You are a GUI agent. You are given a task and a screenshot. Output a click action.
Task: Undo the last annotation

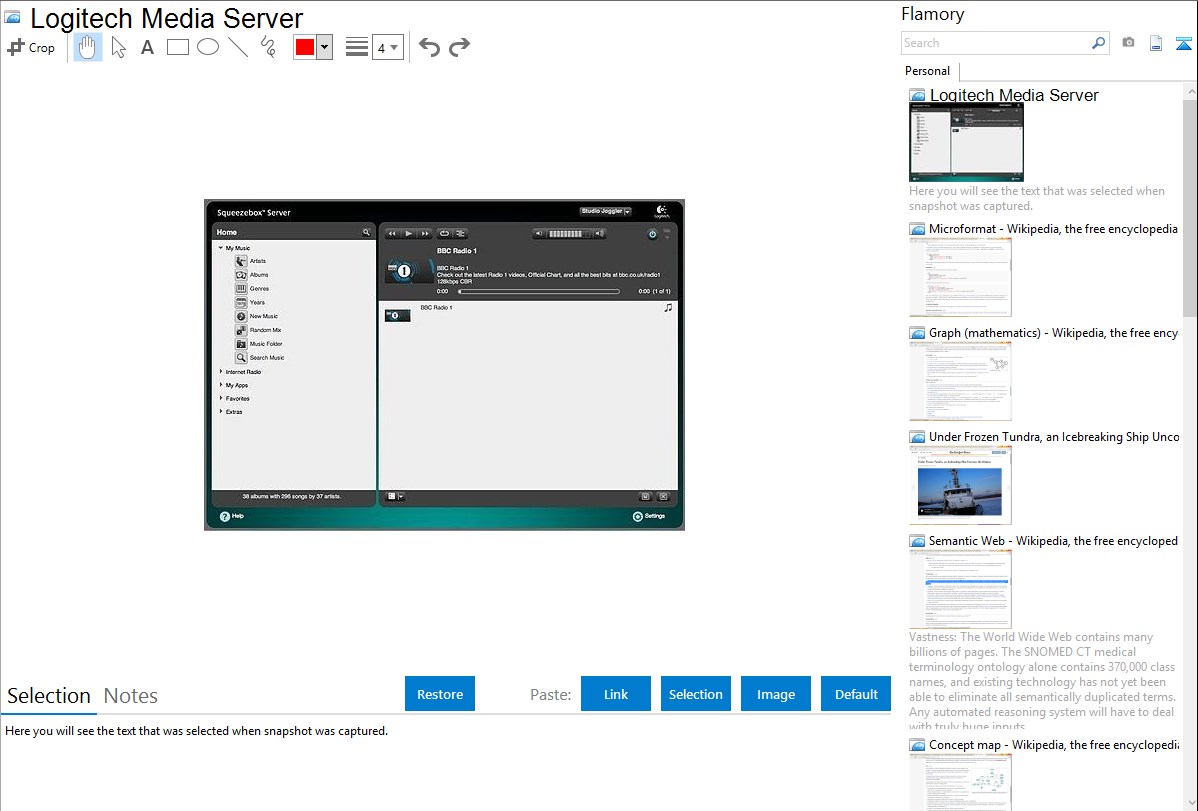point(429,47)
